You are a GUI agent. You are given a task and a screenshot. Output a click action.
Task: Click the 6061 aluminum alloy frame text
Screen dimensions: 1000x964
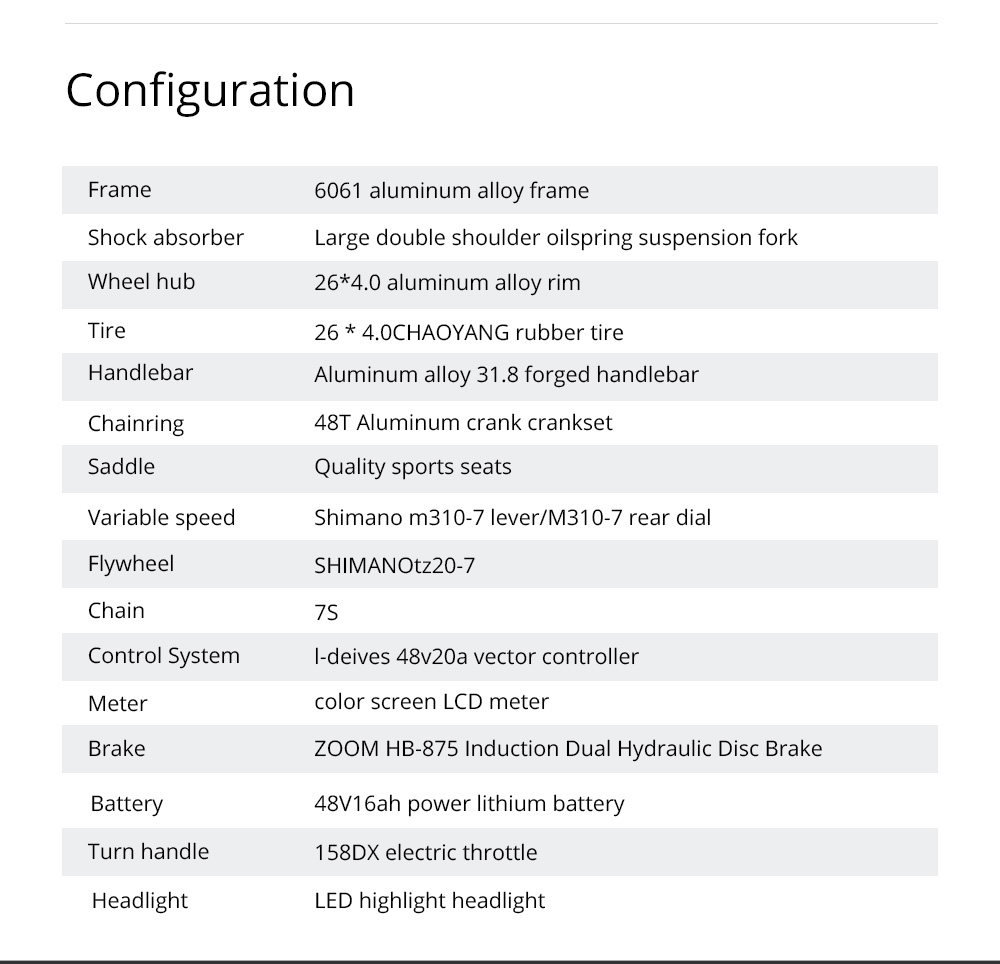pos(452,191)
